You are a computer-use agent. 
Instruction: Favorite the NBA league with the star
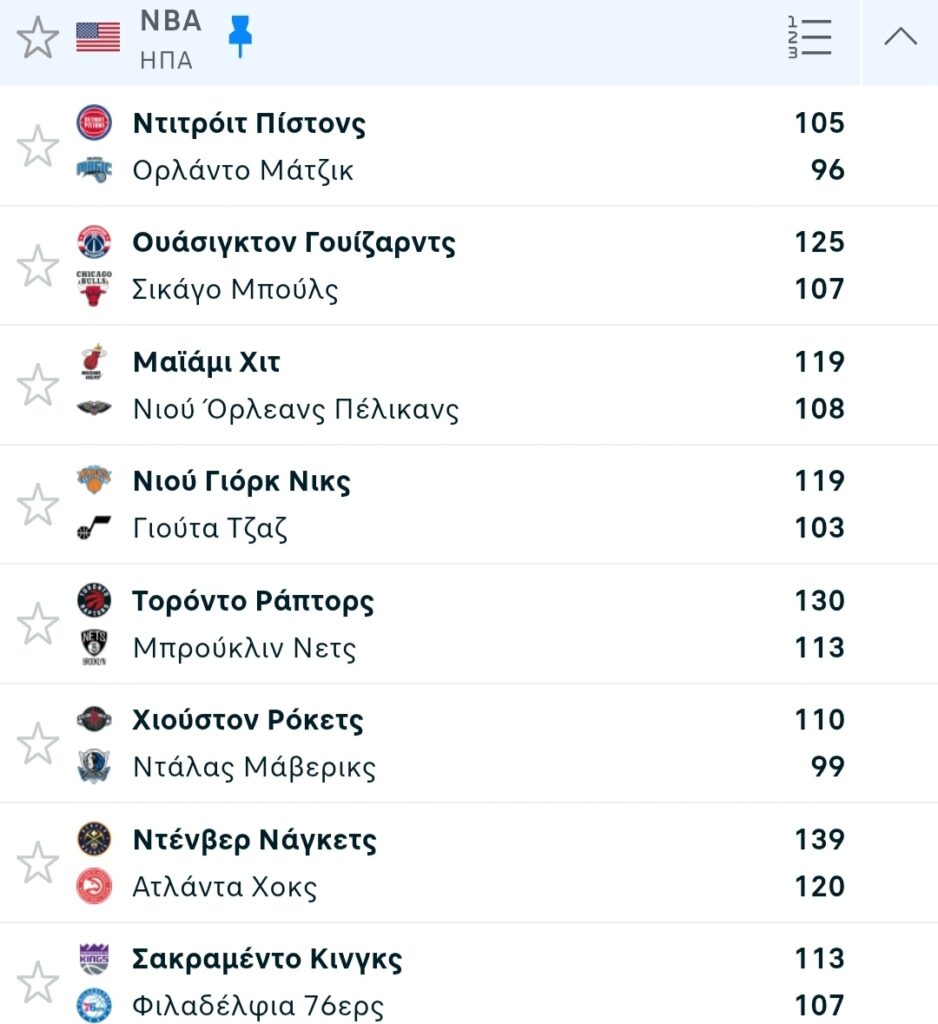coord(38,38)
